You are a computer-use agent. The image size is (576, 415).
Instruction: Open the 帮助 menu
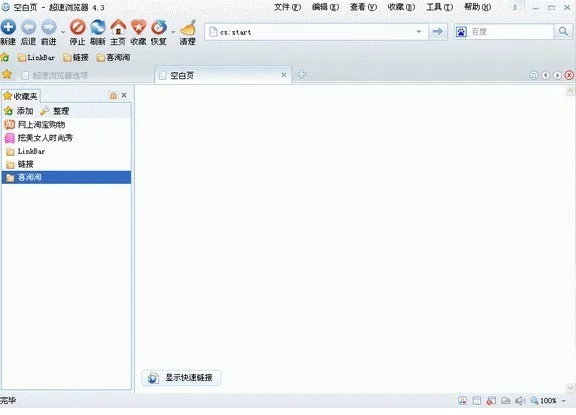(478, 7)
